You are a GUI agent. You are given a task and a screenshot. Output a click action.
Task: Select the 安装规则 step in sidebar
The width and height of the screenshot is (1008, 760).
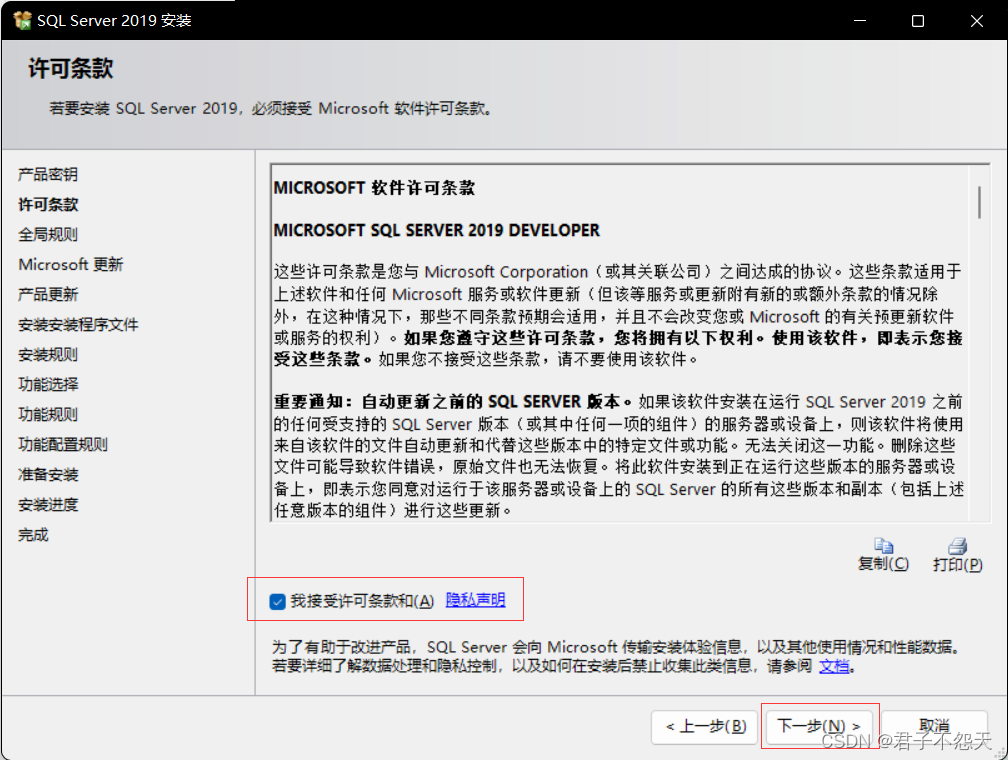[x=48, y=355]
